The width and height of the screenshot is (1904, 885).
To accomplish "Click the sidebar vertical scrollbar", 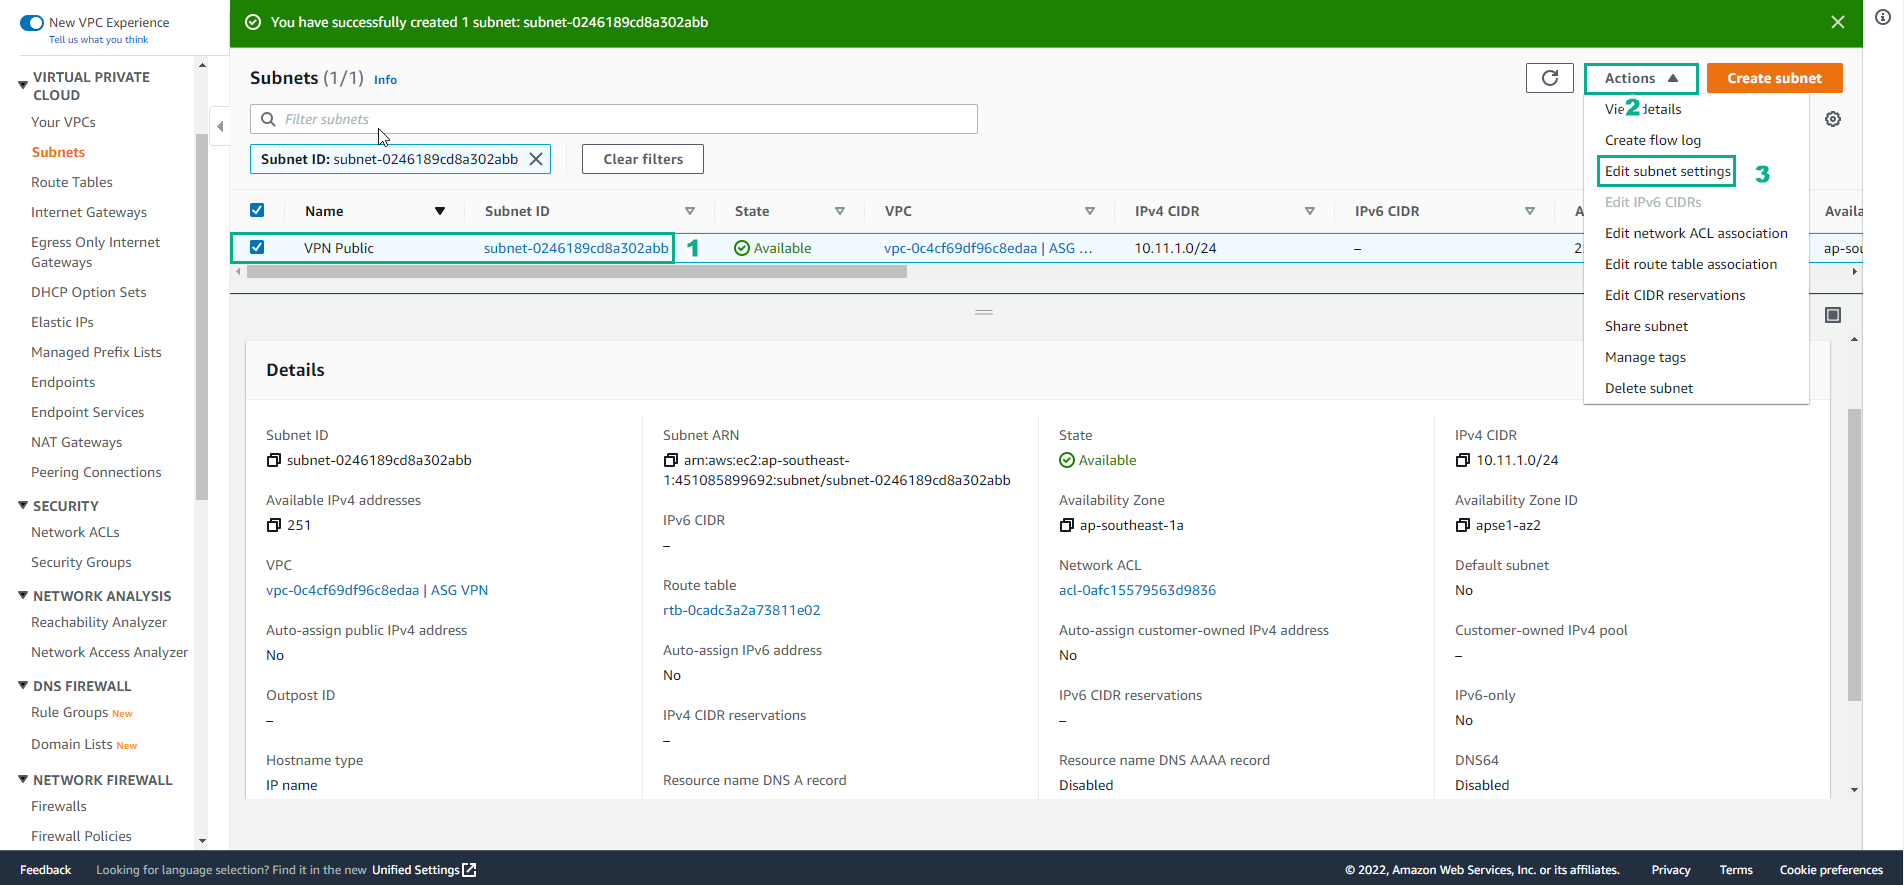I will (202, 315).
